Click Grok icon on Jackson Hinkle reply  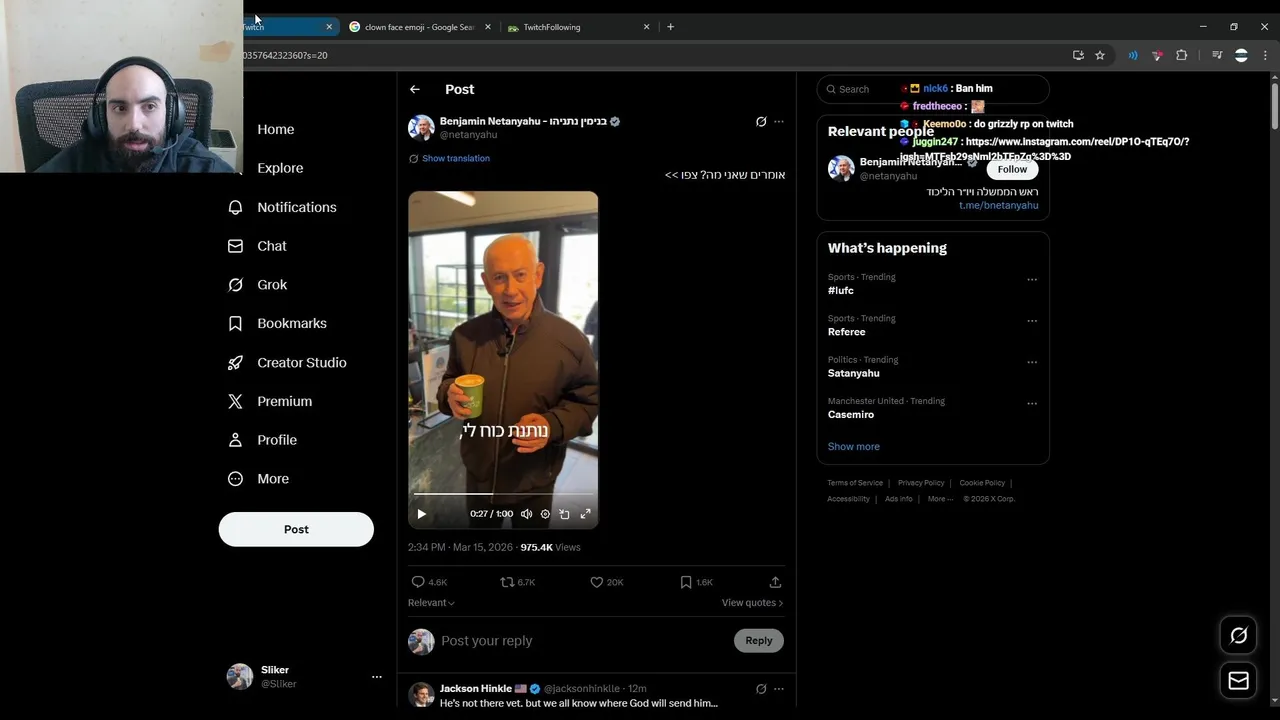coord(761,689)
